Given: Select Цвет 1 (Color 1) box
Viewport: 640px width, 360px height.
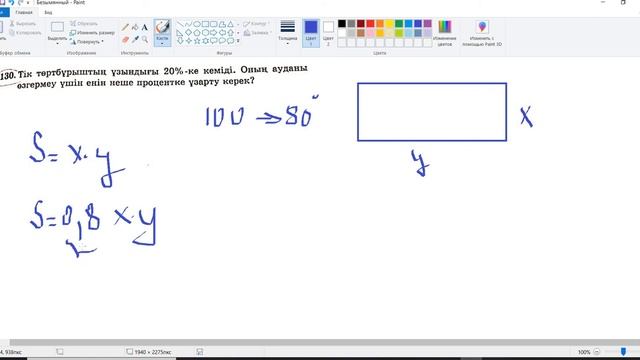Looking at the screenshot, I should 311,33.
